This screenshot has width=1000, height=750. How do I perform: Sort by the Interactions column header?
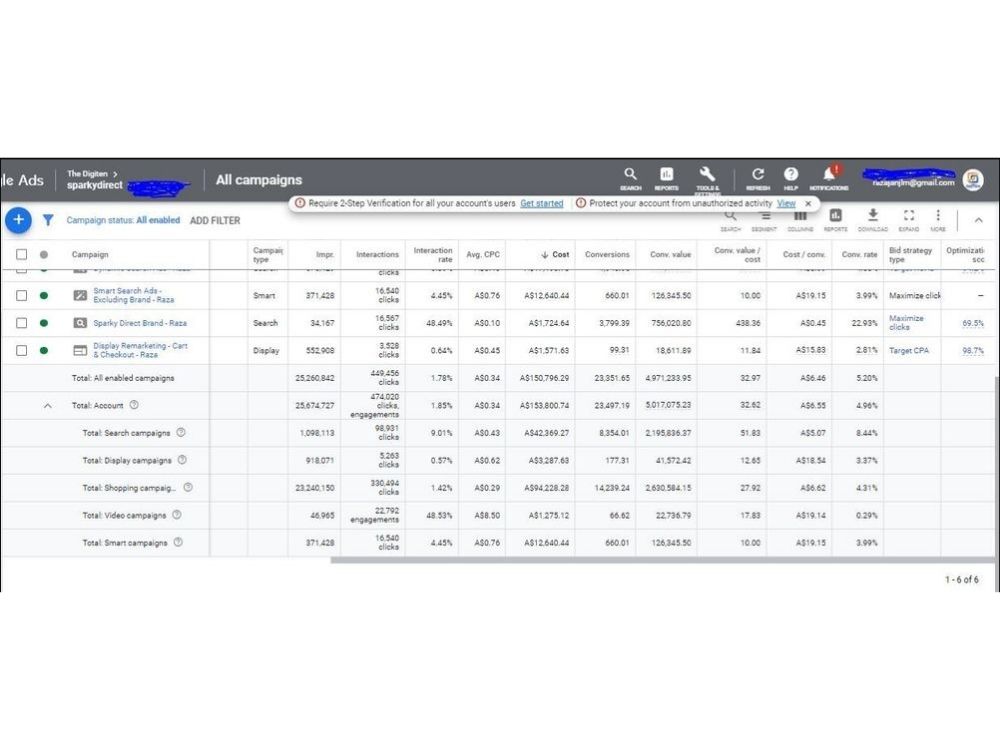(377, 254)
